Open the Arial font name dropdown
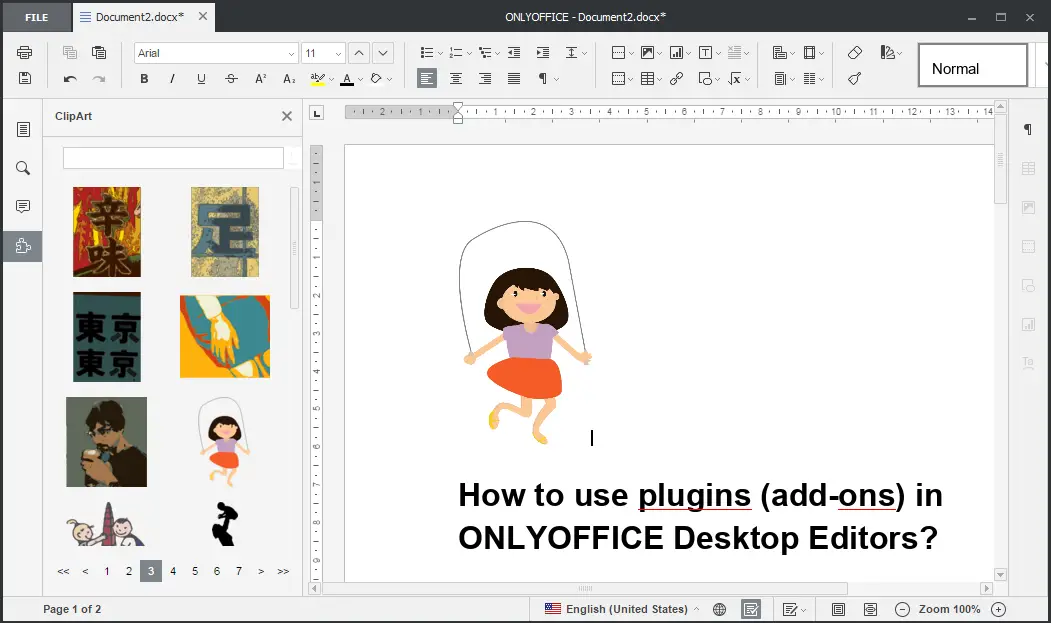Image resolution: width=1051 pixels, height=623 pixels. point(291,54)
